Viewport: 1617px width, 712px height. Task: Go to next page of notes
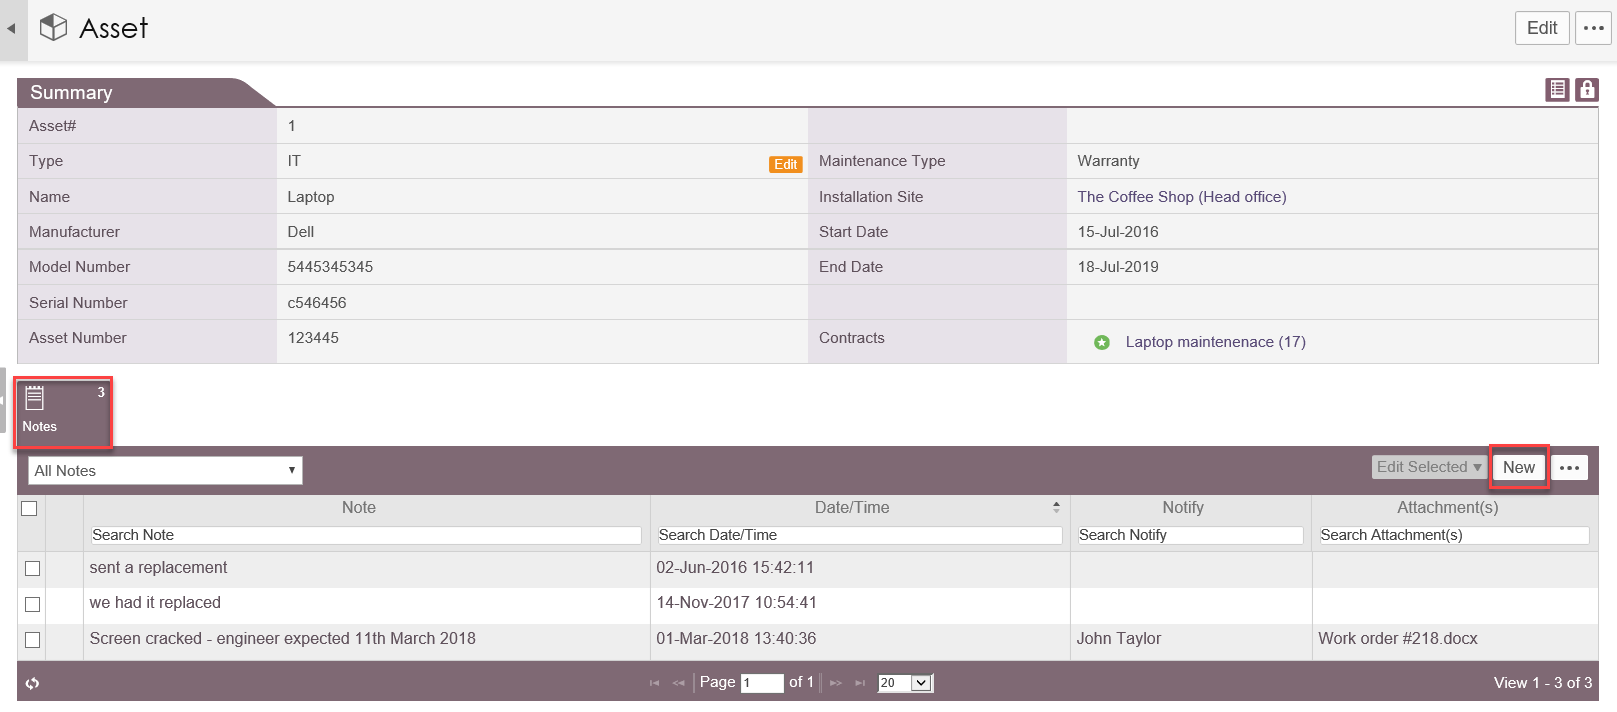coord(836,683)
